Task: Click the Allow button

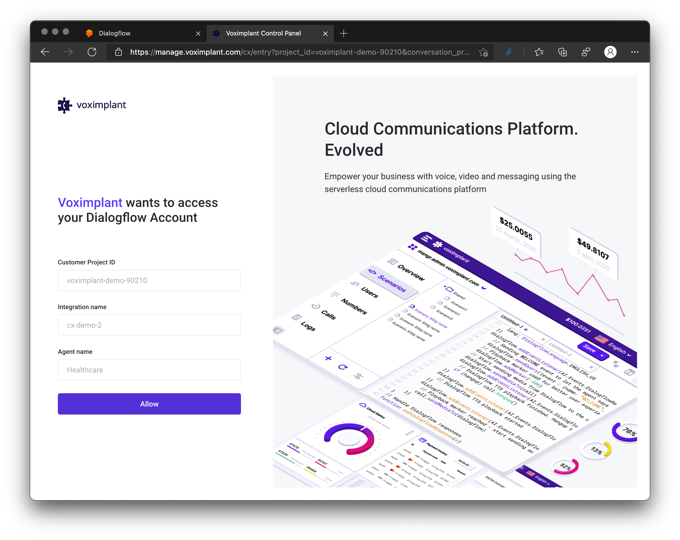Action: (149, 404)
